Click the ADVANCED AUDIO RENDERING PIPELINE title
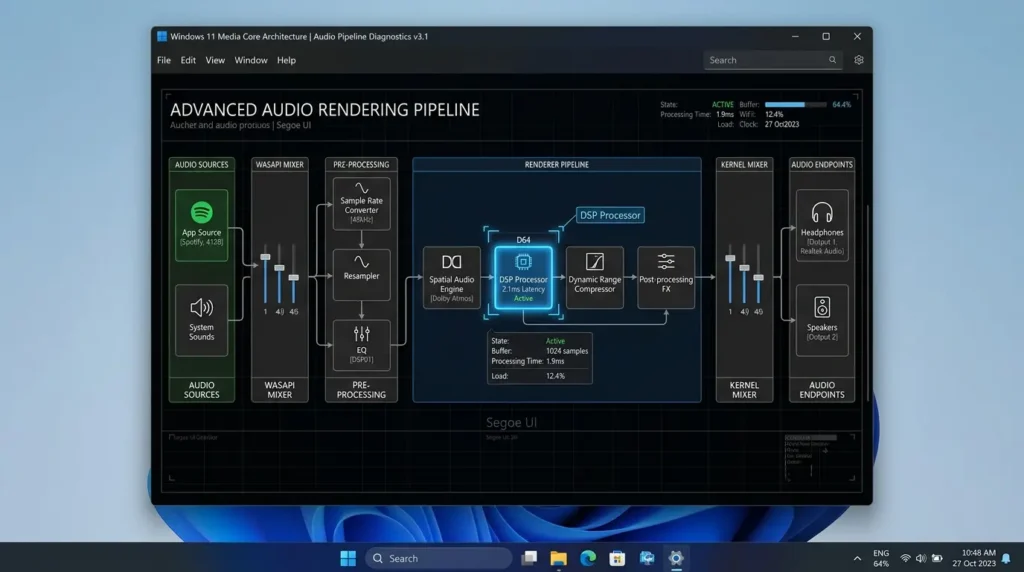Viewport: 1024px width, 572px height. (325, 110)
